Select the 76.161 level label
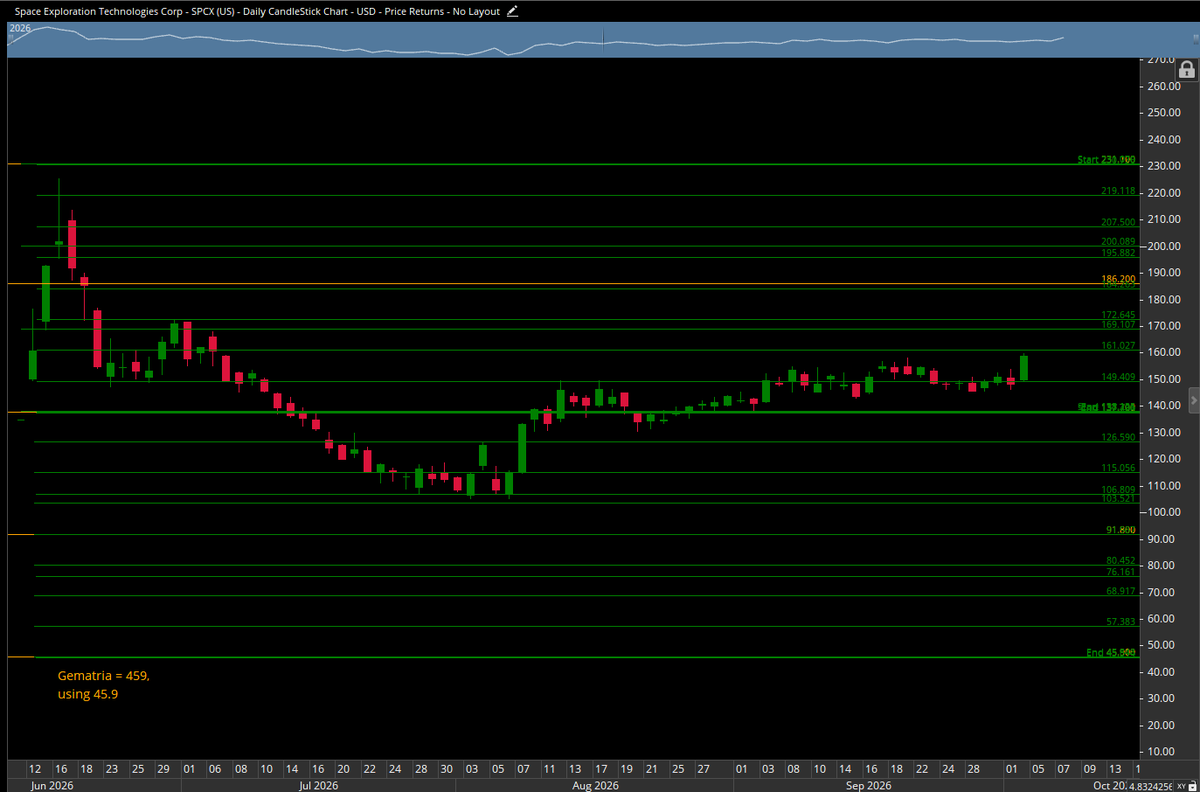1200x792 pixels. [x=1120, y=572]
